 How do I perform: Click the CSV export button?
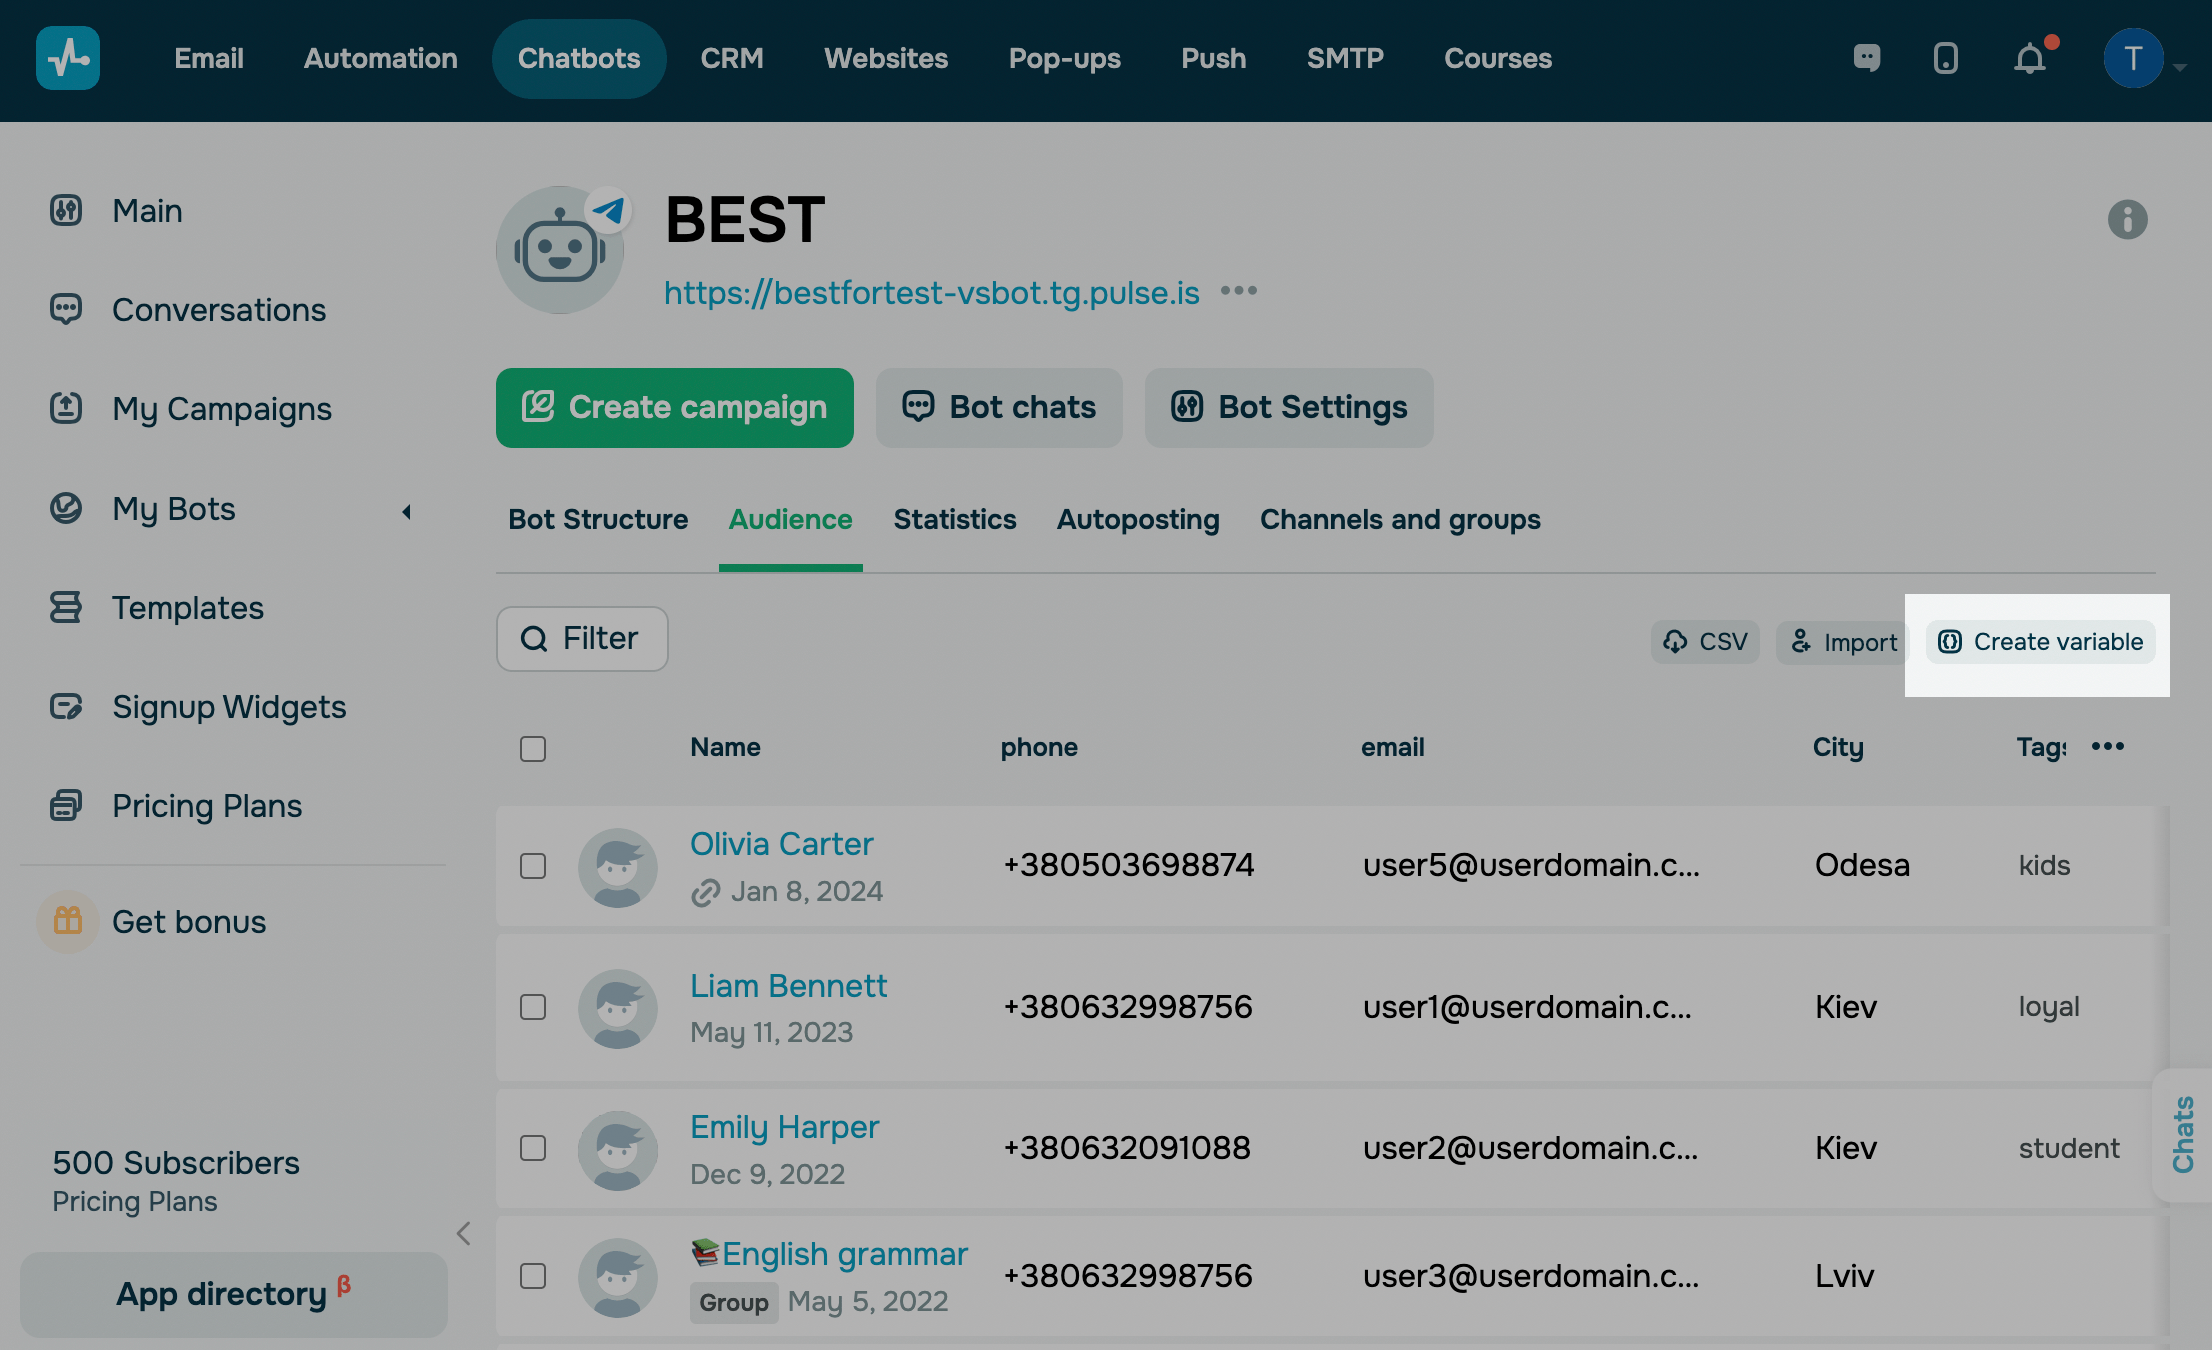[x=1705, y=642]
